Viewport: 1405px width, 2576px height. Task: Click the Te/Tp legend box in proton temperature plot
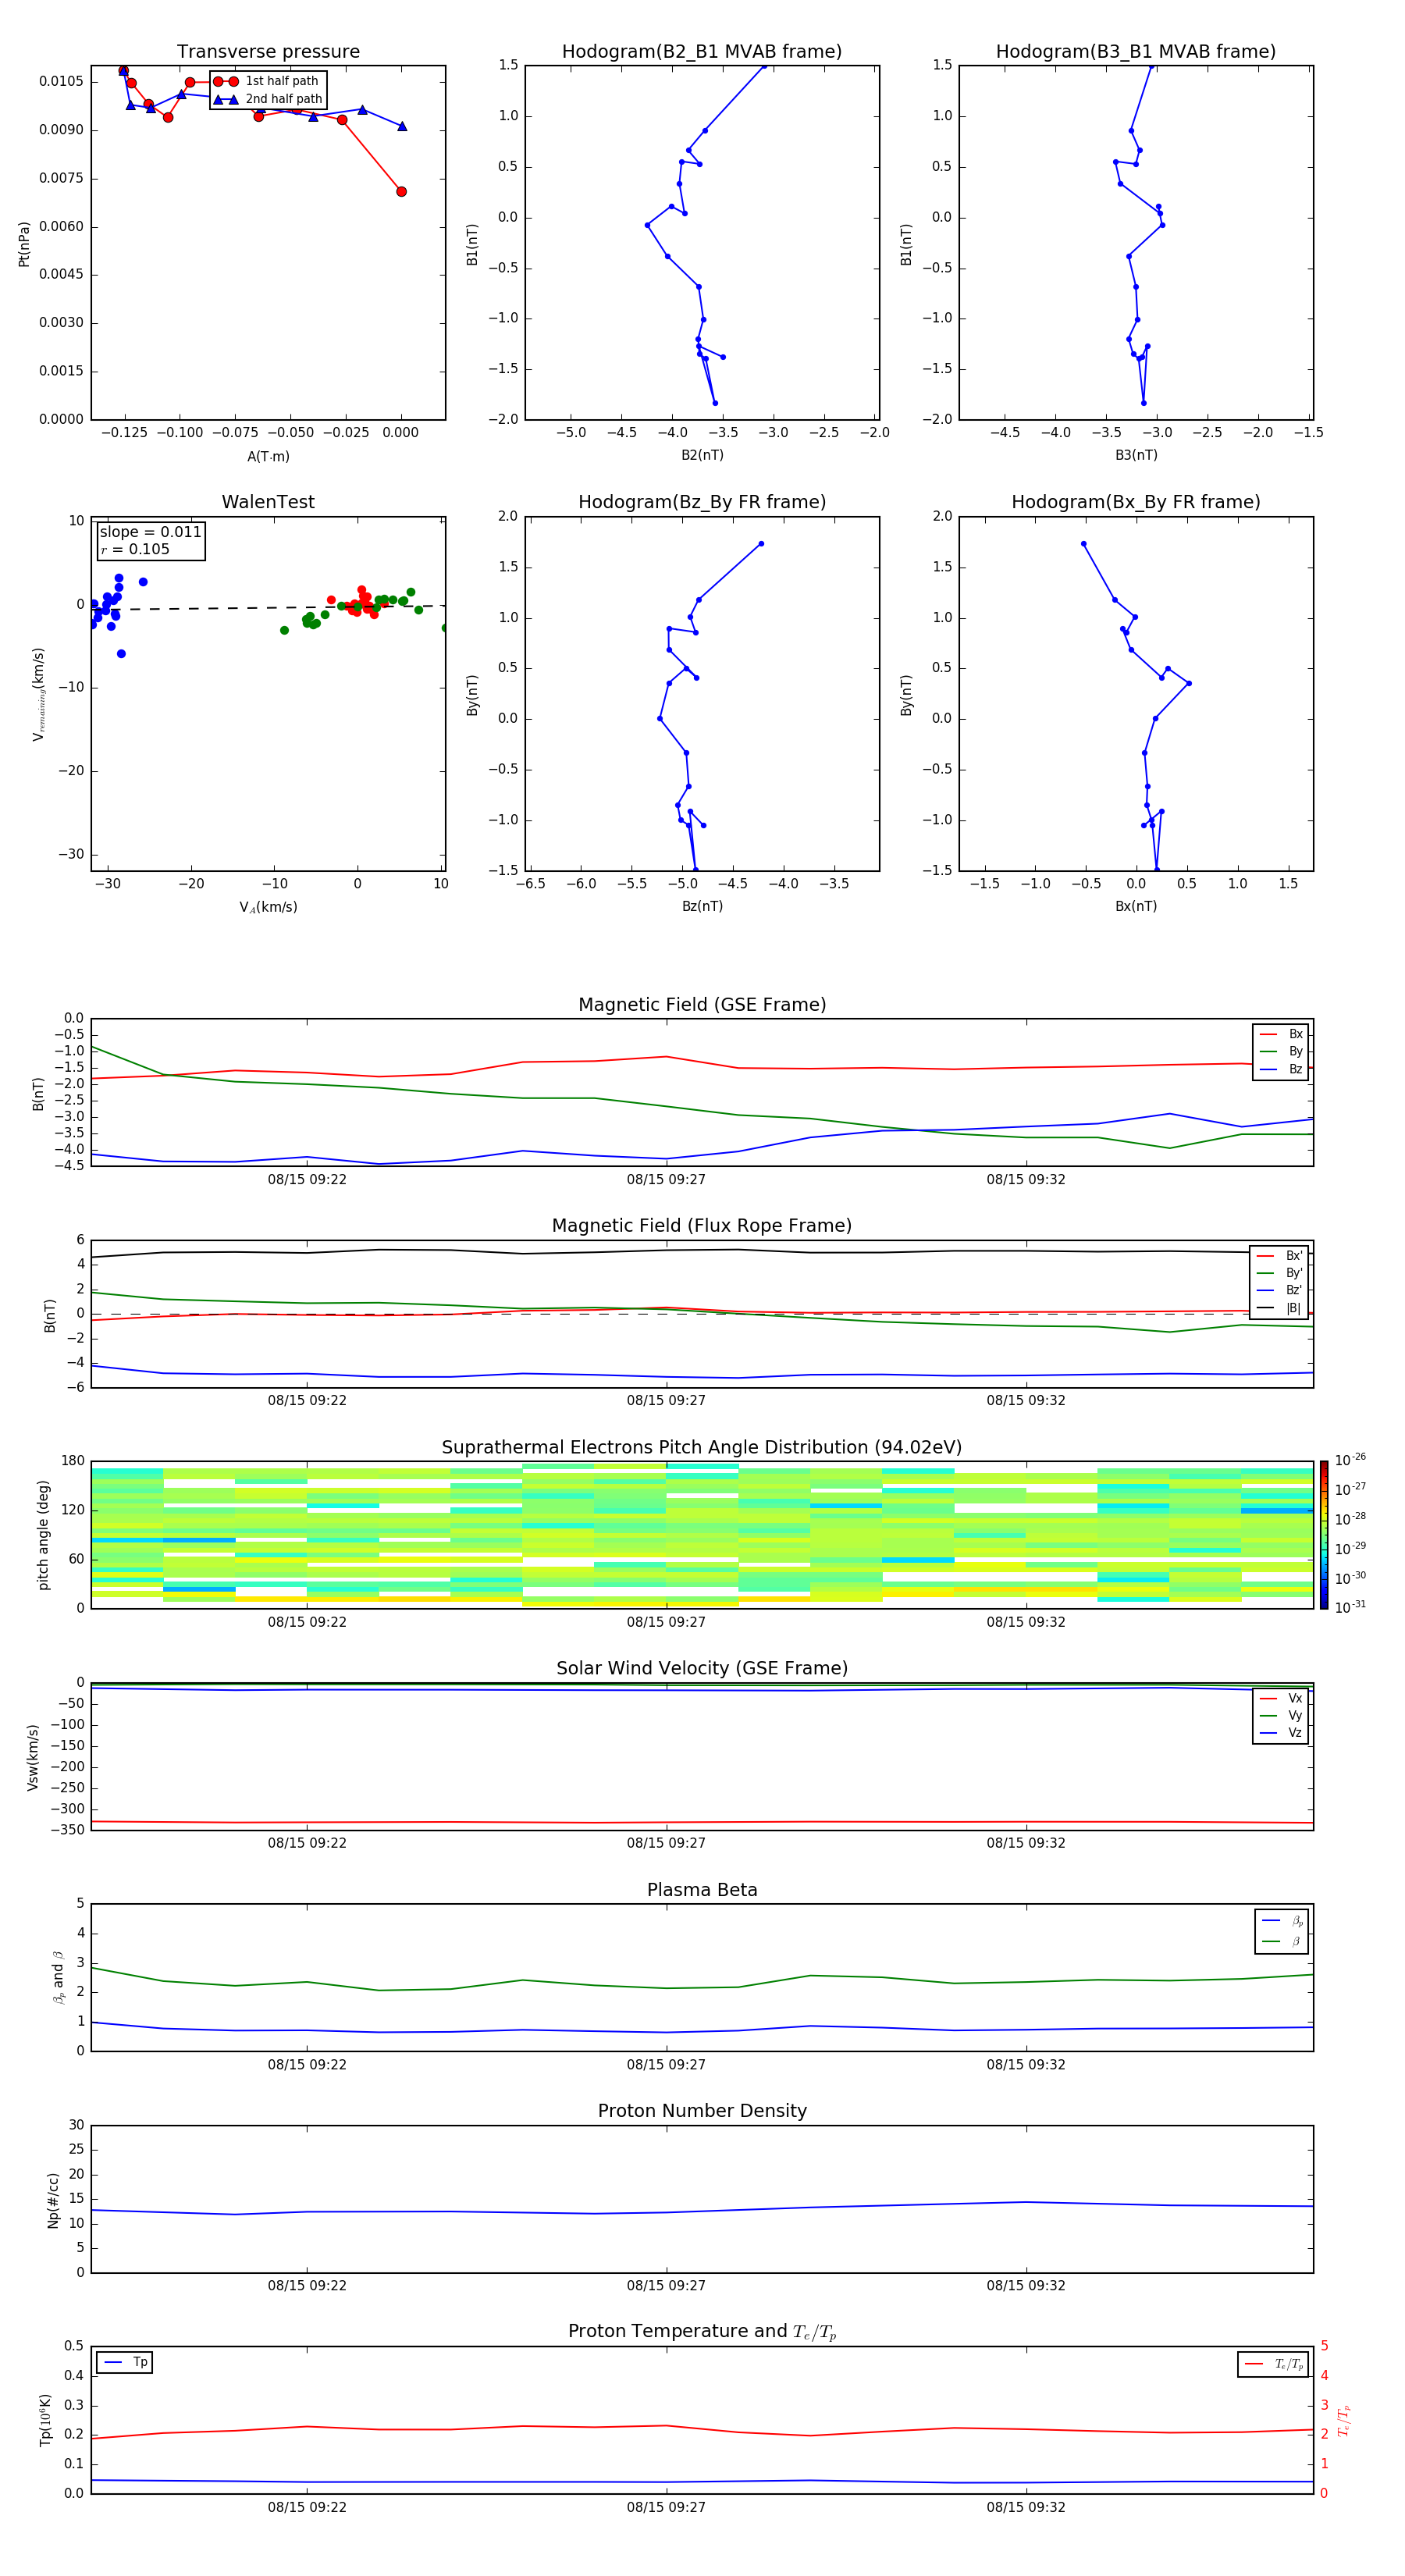1273,2364
